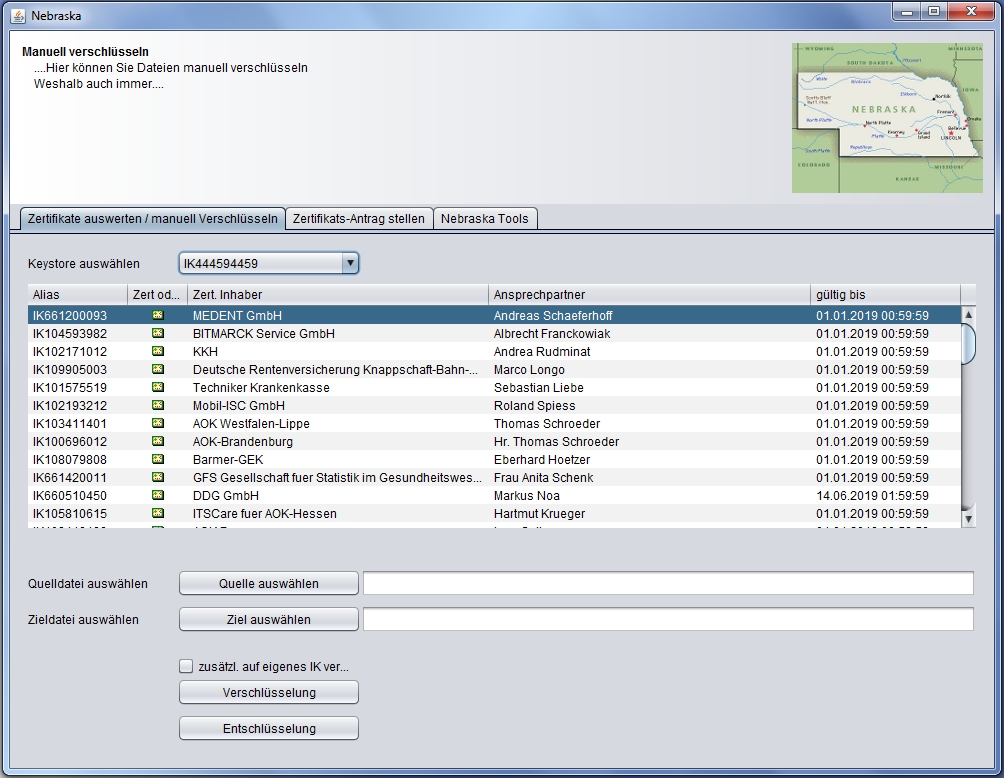Image resolution: width=1004 pixels, height=778 pixels.
Task: Click certificate icon in AOK Westfalen-Lippe row
Action: click(x=158, y=423)
